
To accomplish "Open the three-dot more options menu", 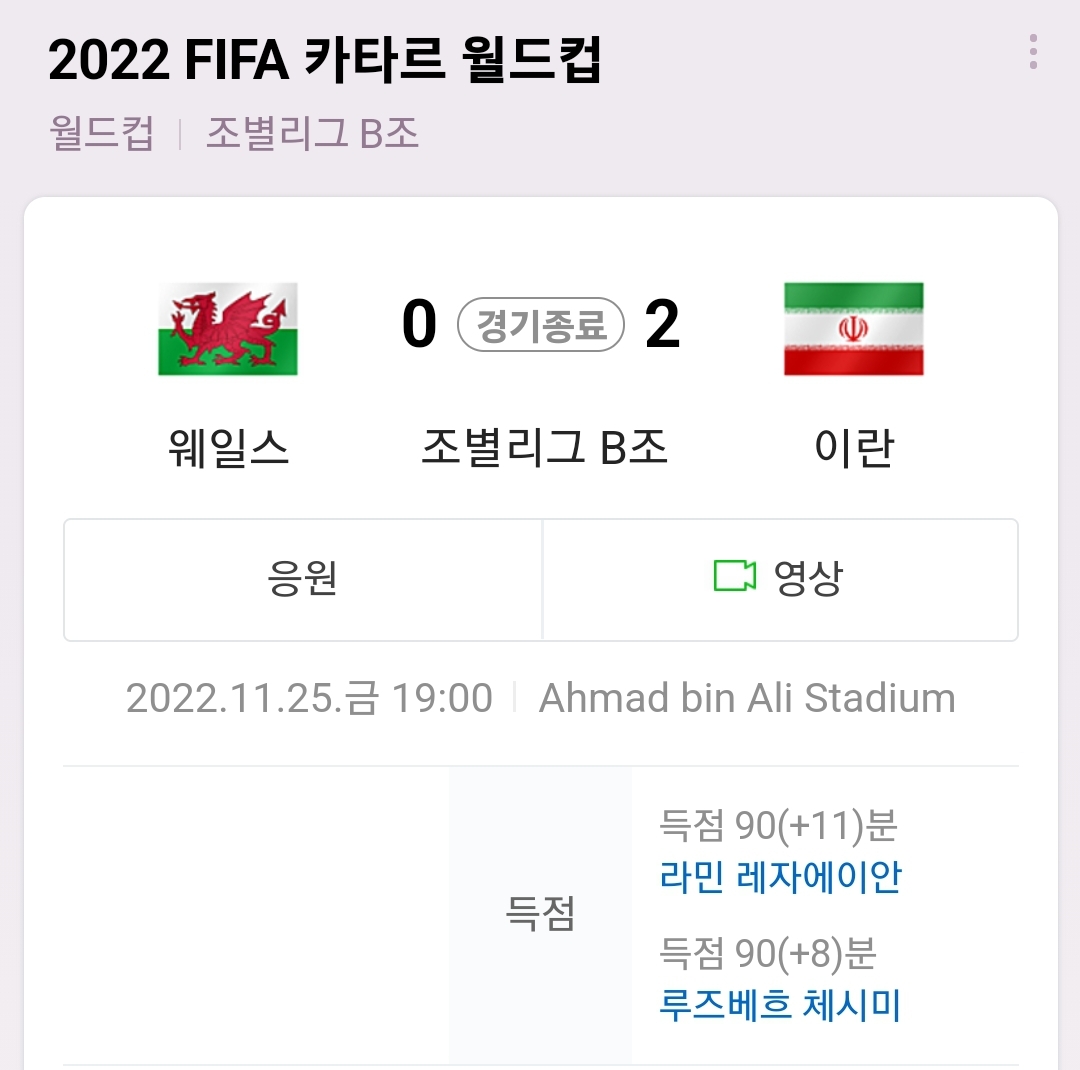I will [1033, 52].
